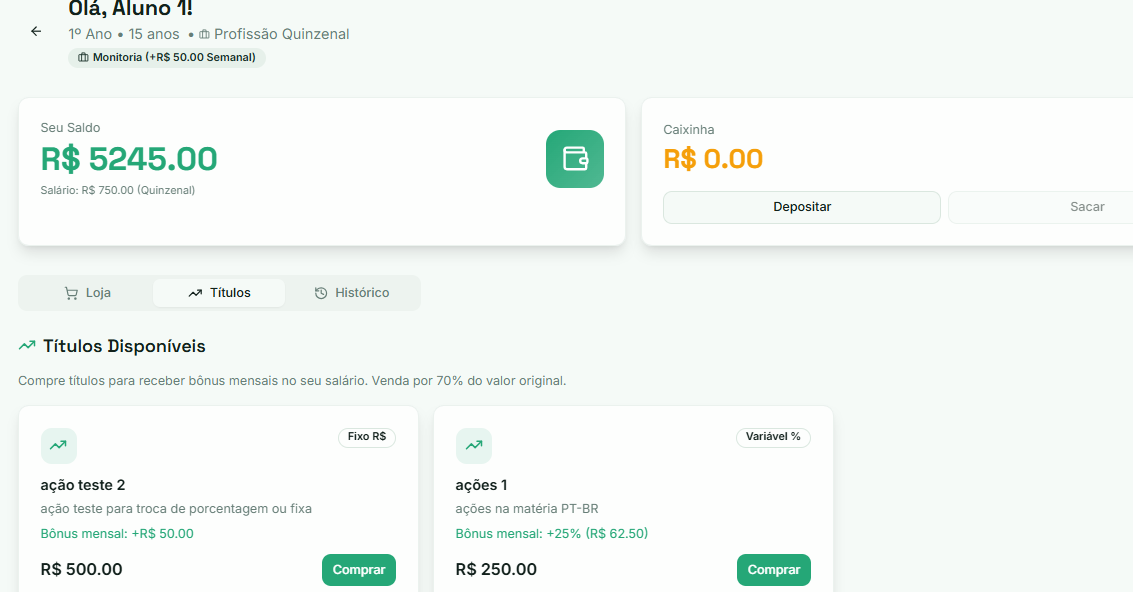The width and height of the screenshot is (1133, 592).
Task: Click the history clock icon
Action: 321,293
